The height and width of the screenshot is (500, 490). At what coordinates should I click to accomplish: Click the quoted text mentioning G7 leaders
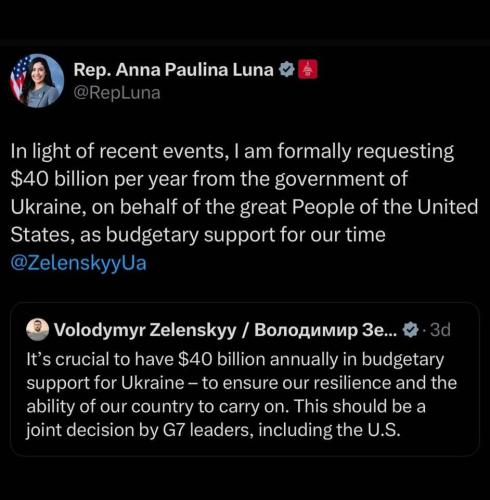[x=213, y=430]
